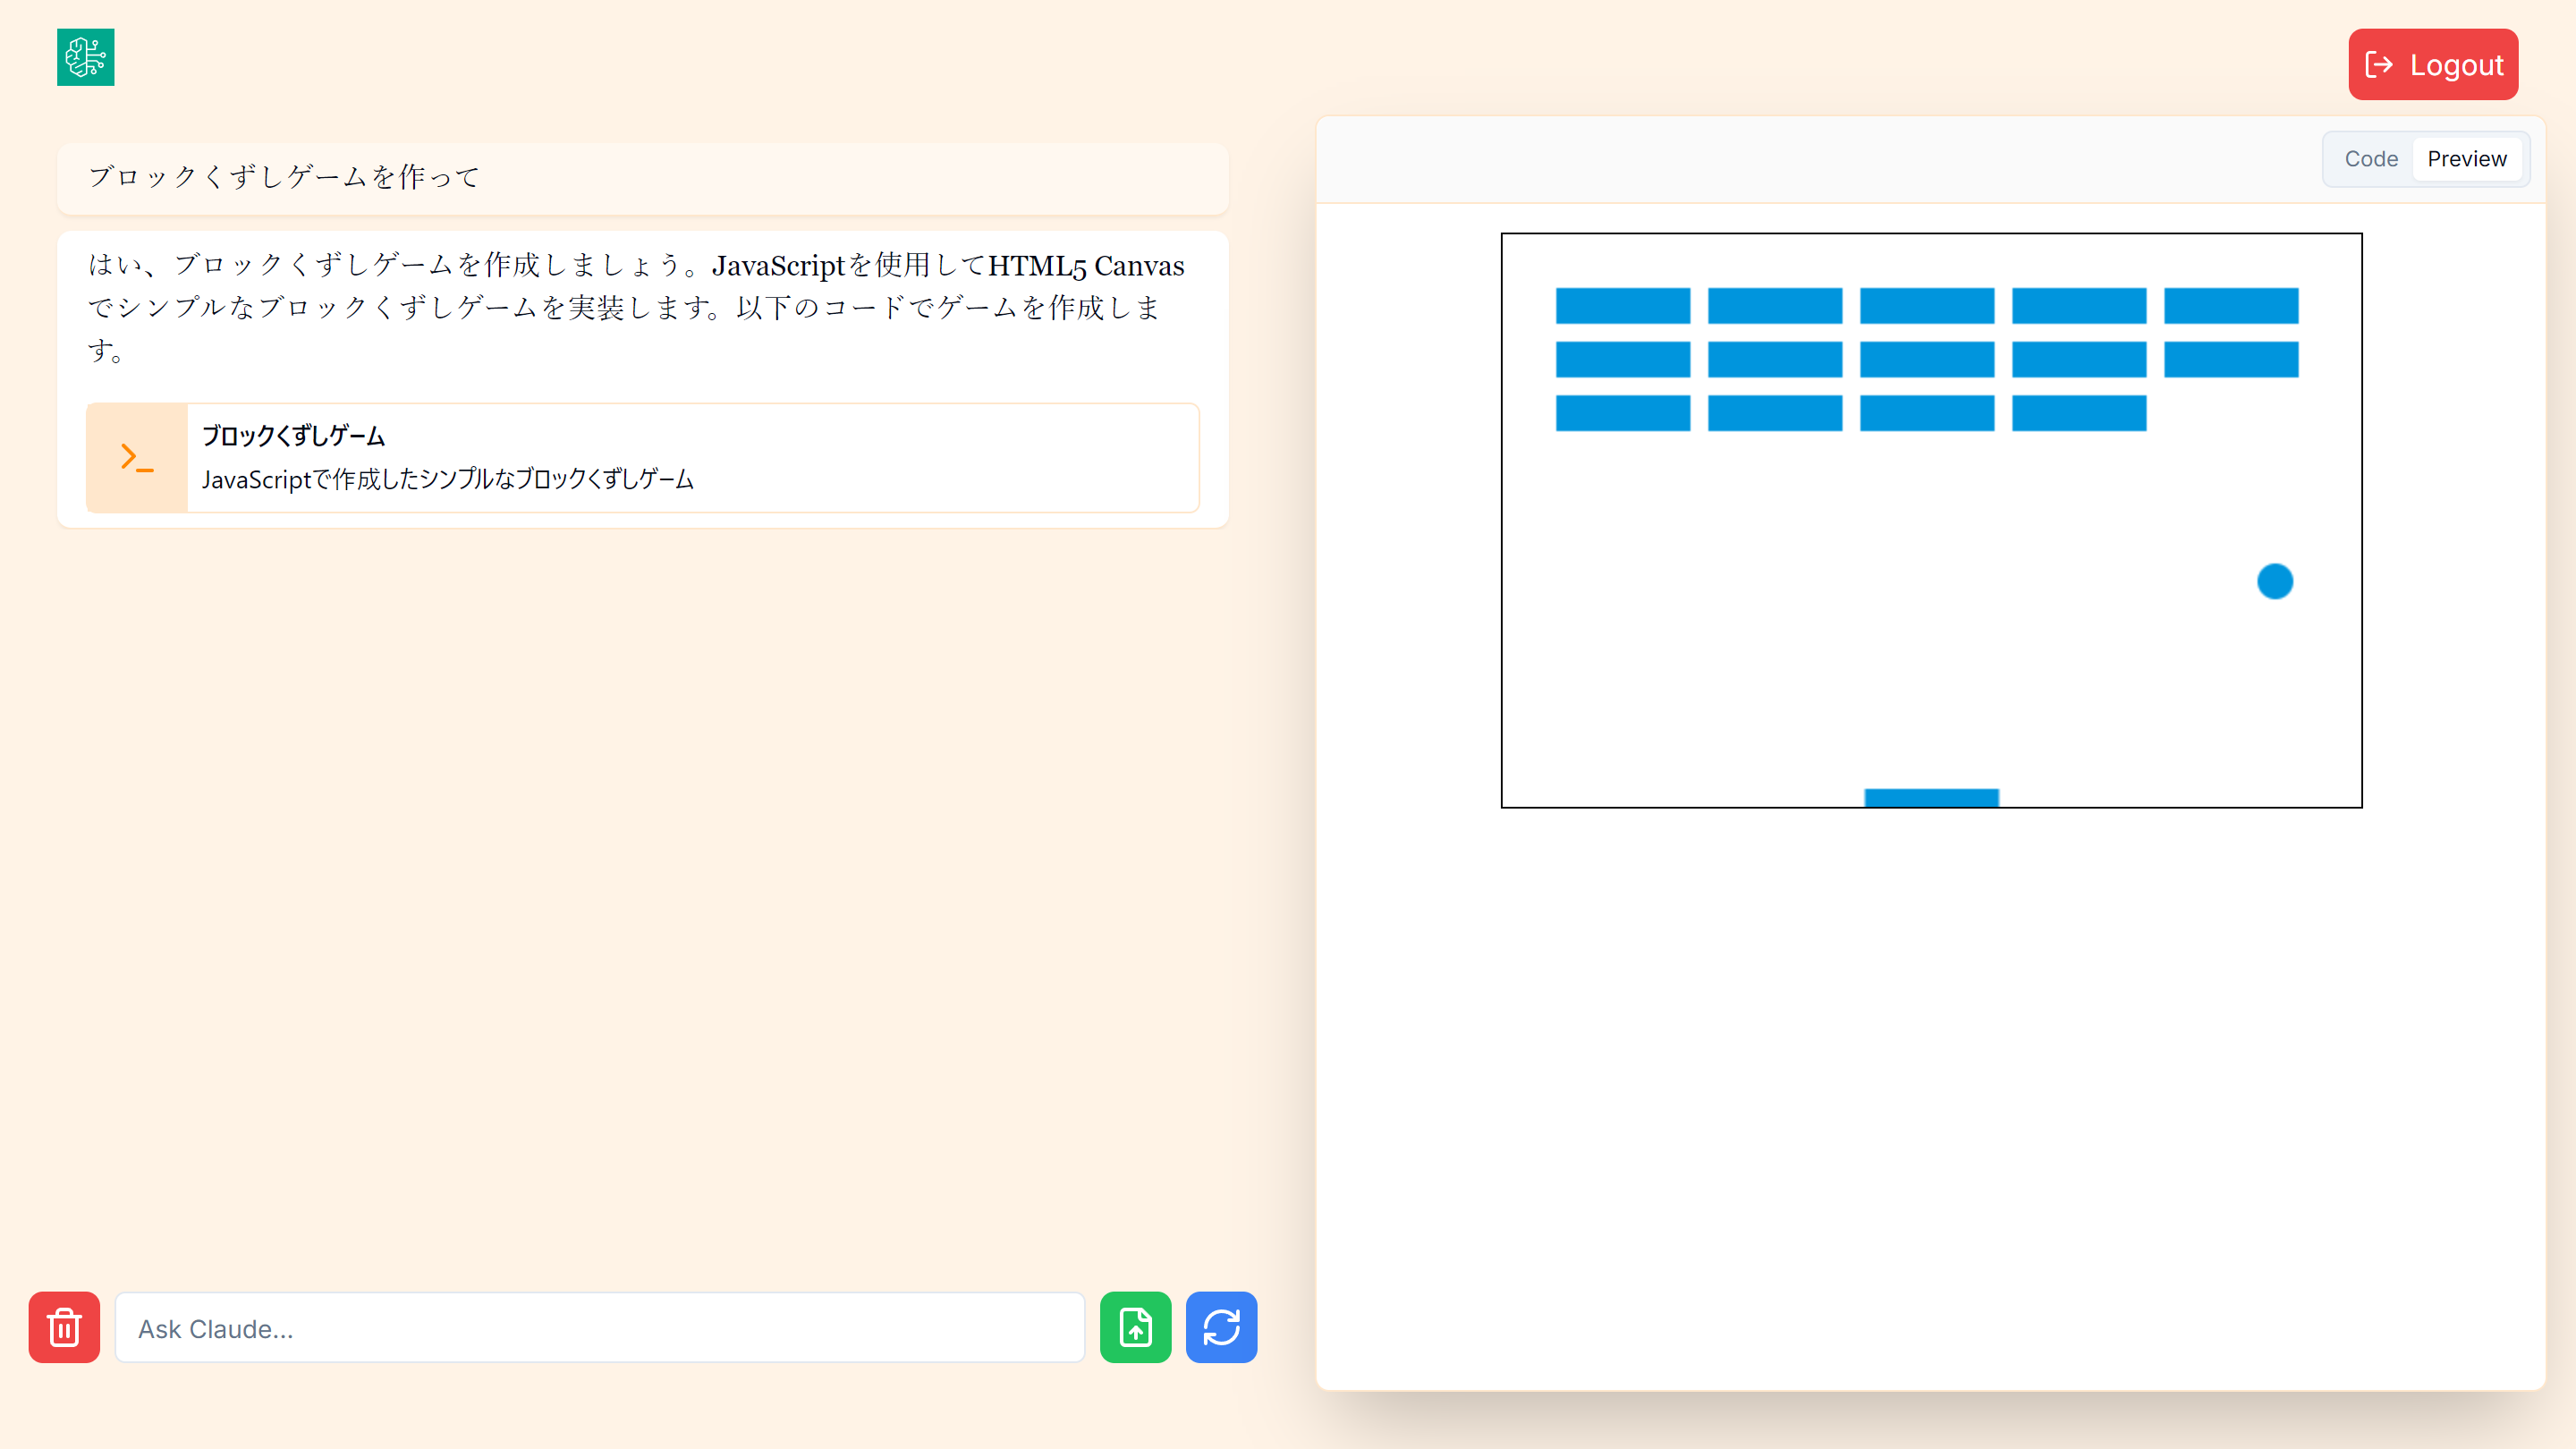This screenshot has height=1449, width=2576.
Task: Click the user message ブロックくずしゲームを作って
Action: pos(285,177)
